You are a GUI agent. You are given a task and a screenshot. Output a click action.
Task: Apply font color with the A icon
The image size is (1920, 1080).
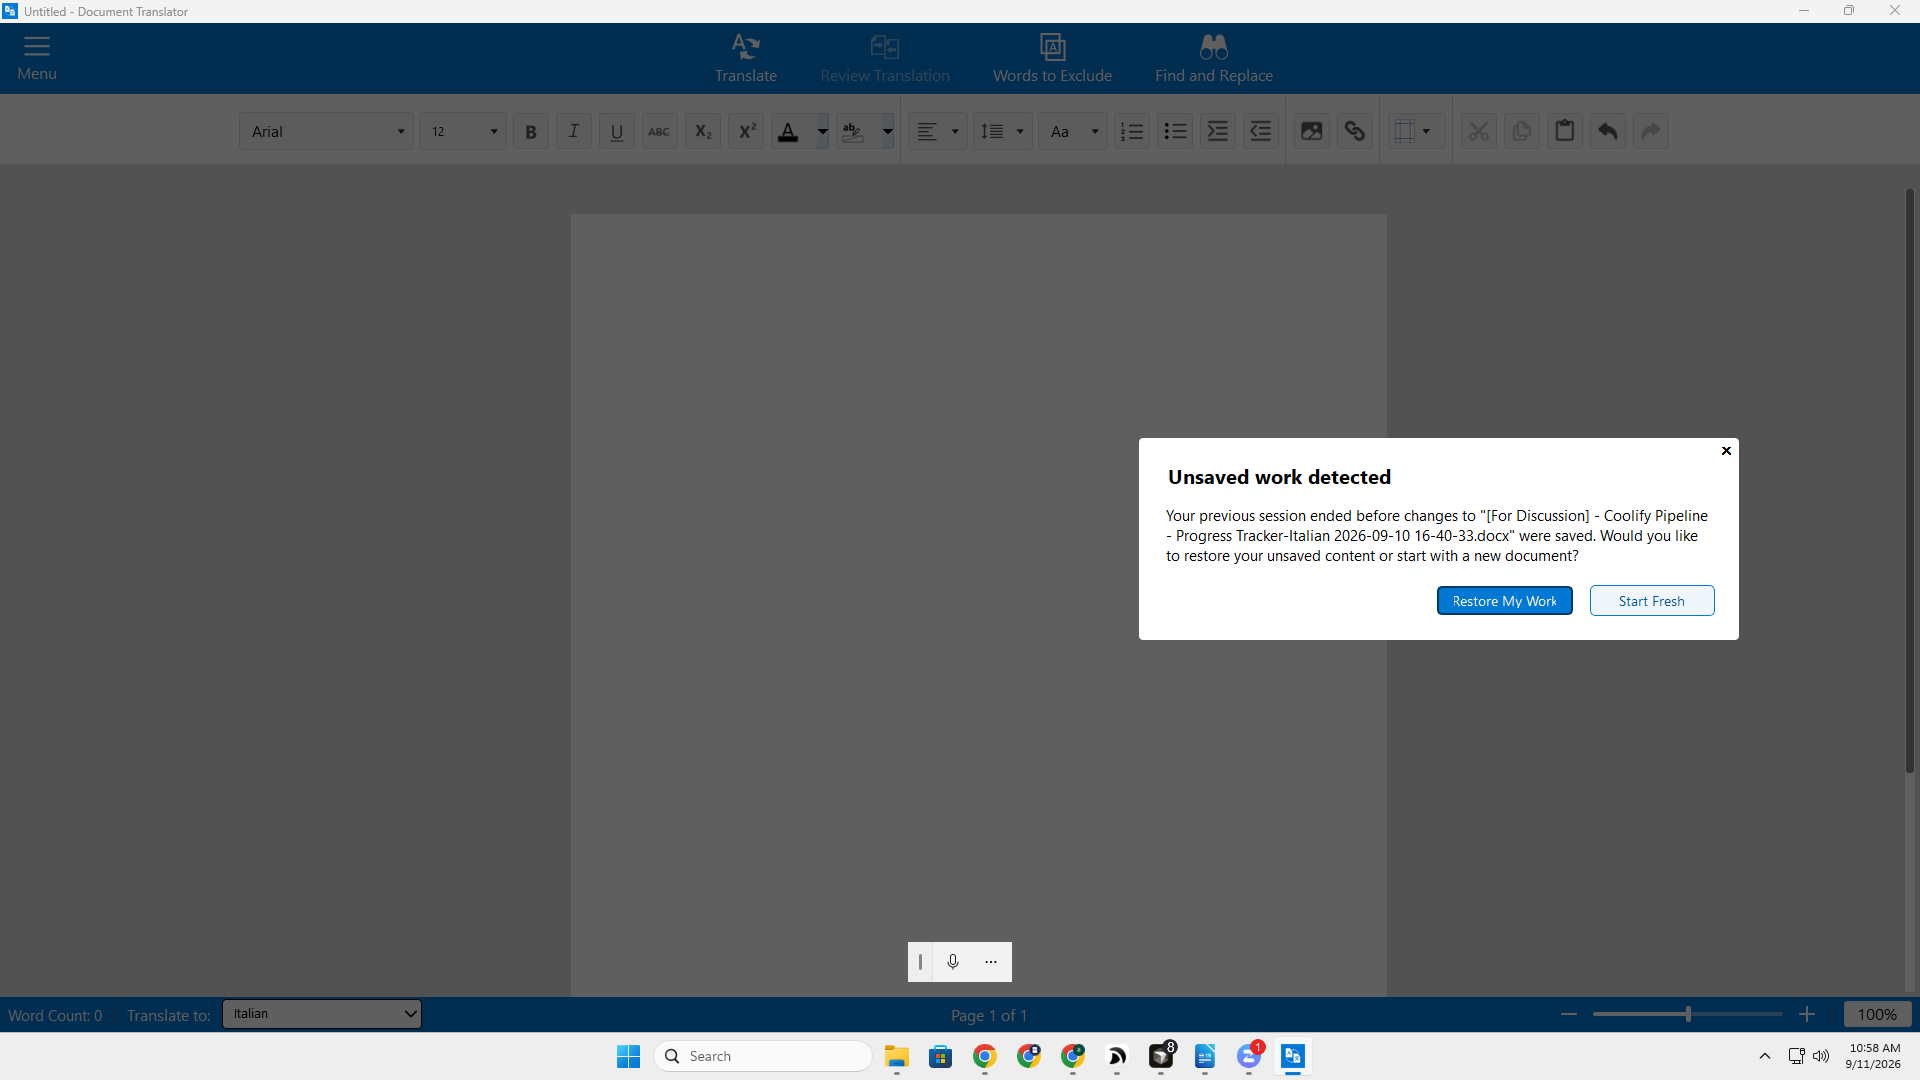click(x=789, y=131)
